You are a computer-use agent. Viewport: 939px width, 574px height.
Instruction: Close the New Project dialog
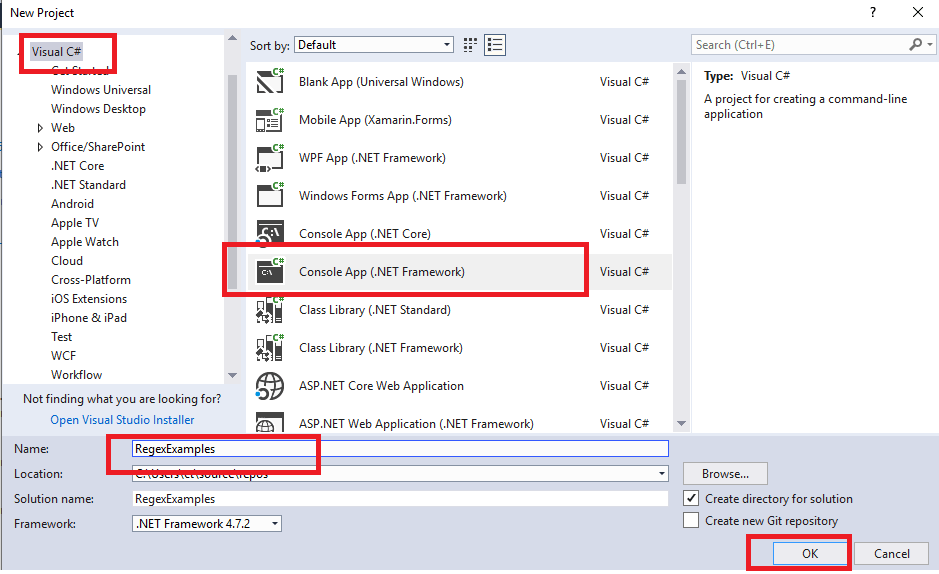(x=917, y=12)
